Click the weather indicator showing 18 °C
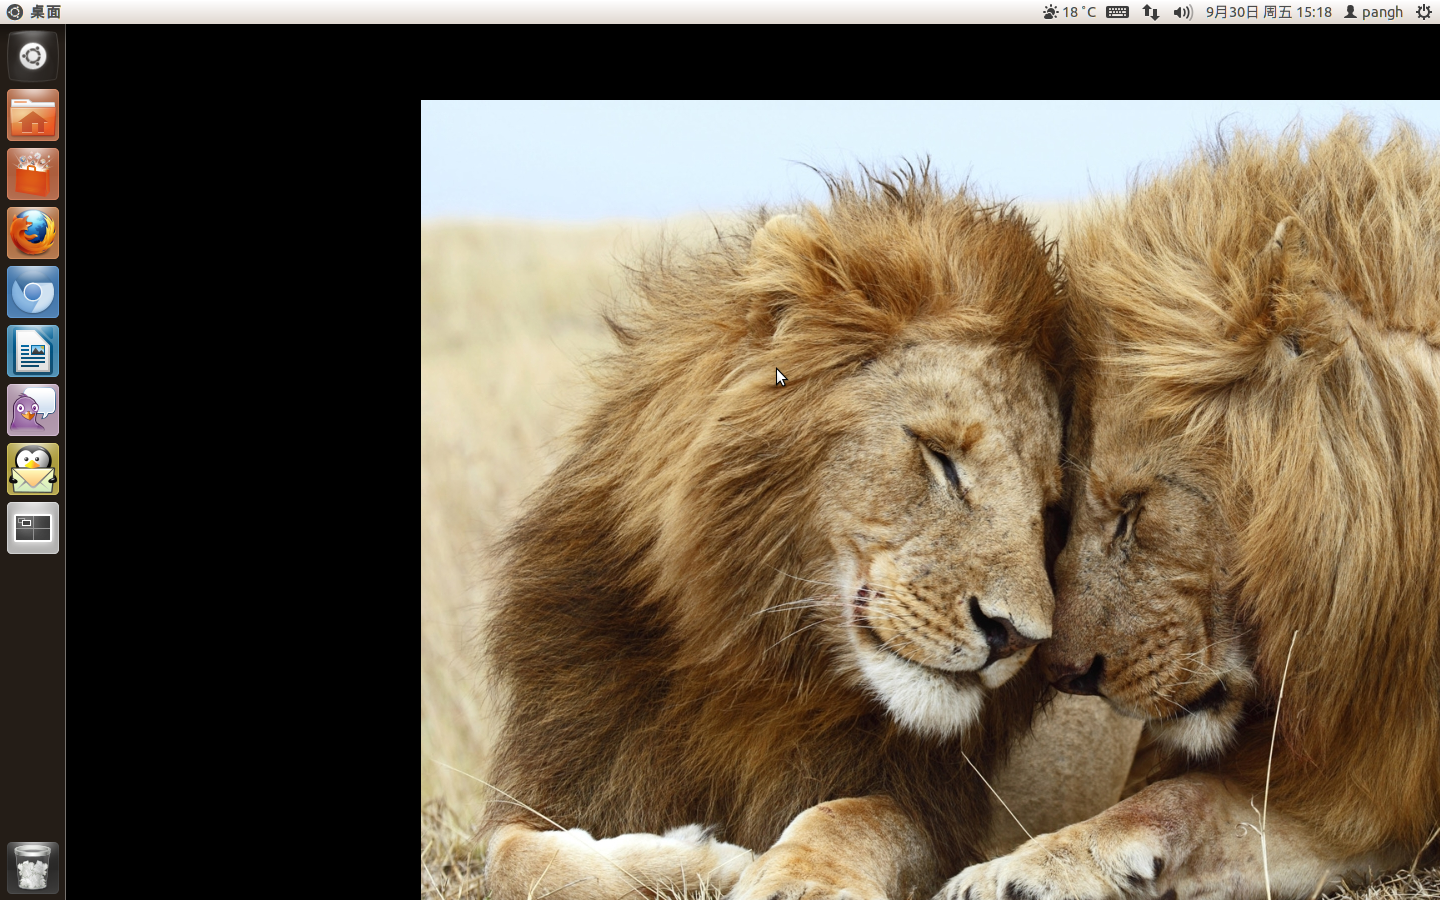1440x900 pixels. click(1069, 12)
